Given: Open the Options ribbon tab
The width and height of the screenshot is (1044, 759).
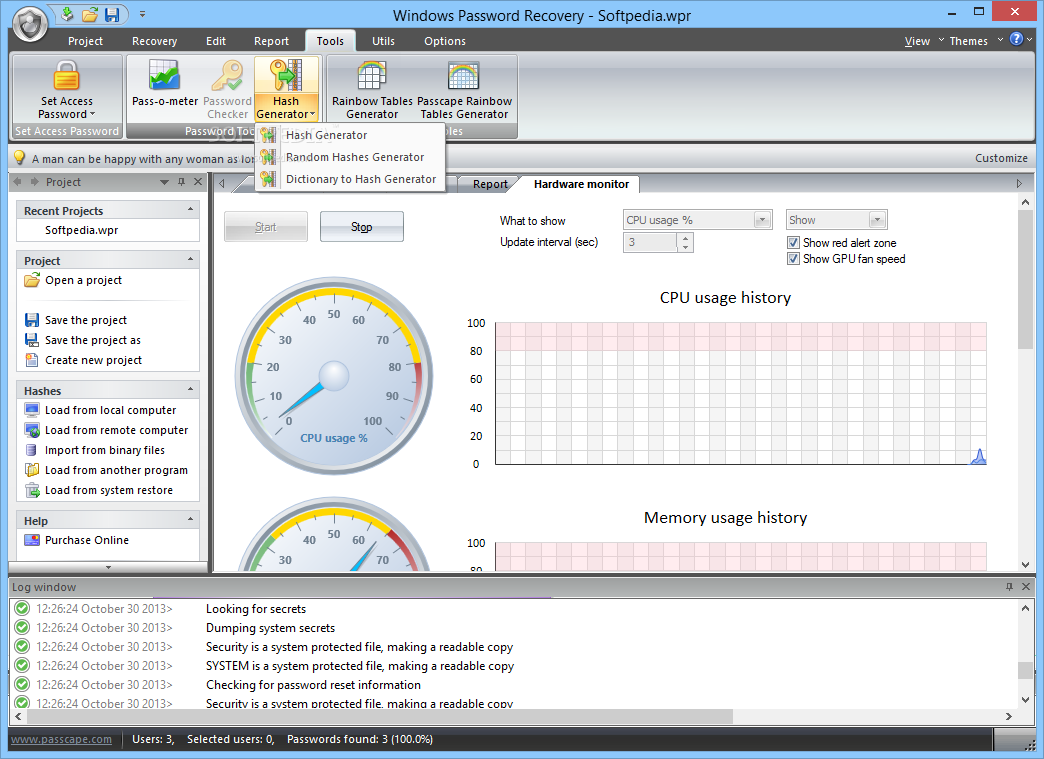Looking at the screenshot, I should click(445, 41).
